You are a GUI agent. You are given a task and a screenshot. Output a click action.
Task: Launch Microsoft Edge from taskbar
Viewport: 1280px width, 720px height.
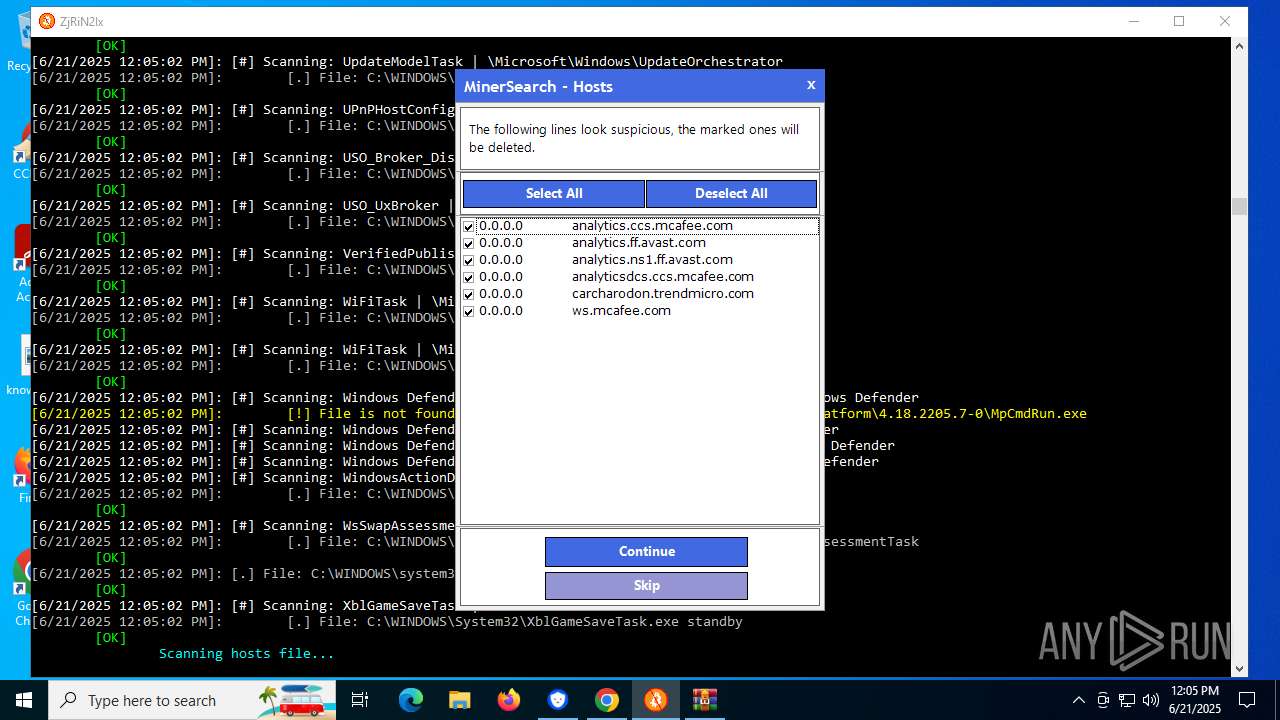(411, 700)
